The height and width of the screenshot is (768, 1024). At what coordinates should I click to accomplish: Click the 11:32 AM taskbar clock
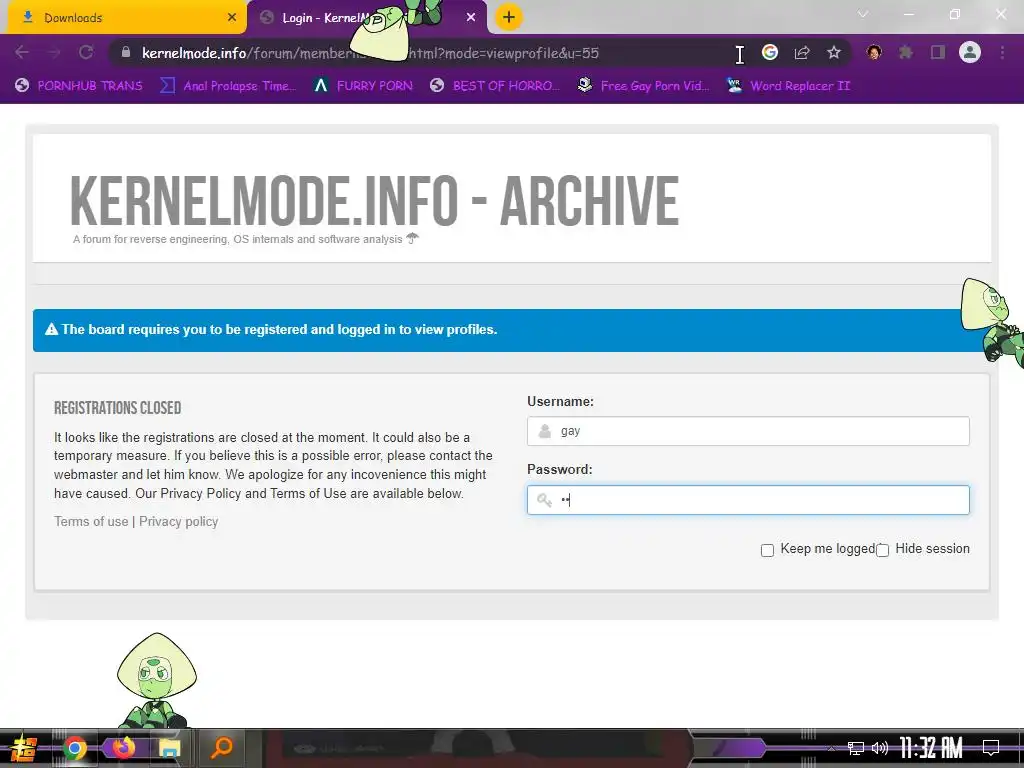tap(931, 748)
